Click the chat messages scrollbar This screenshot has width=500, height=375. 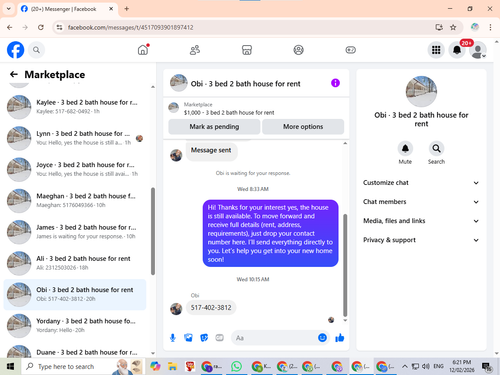click(345, 265)
